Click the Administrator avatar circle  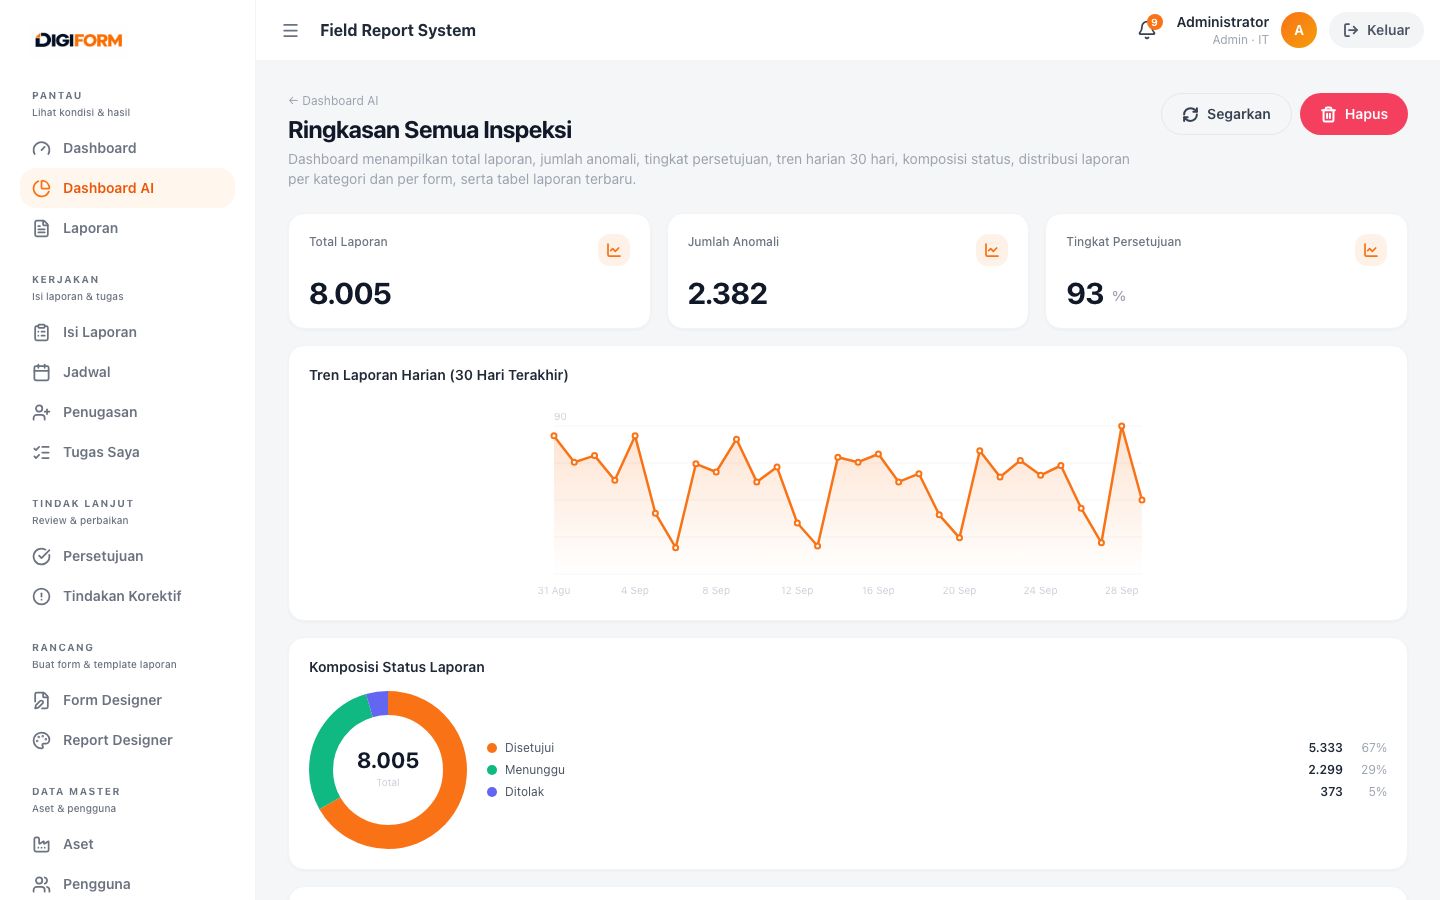[x=1299, y=30]
